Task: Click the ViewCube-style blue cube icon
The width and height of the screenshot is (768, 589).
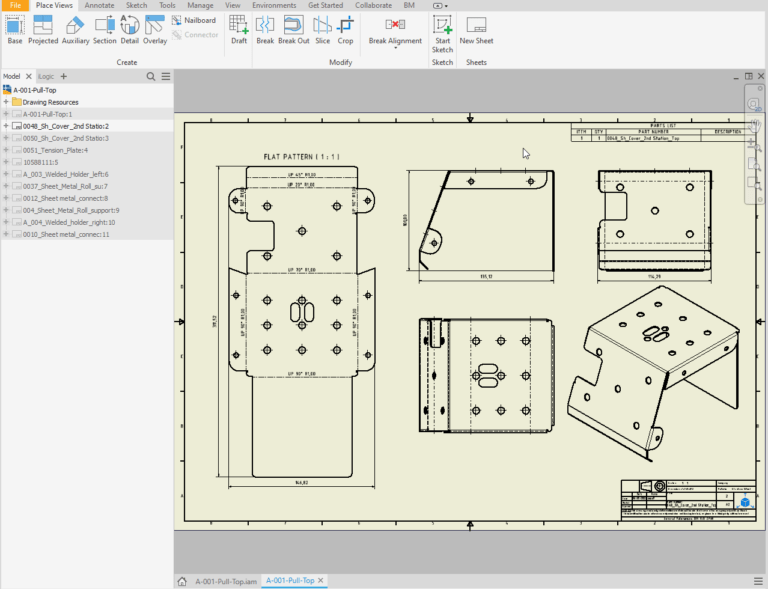Action: point(745,502)
